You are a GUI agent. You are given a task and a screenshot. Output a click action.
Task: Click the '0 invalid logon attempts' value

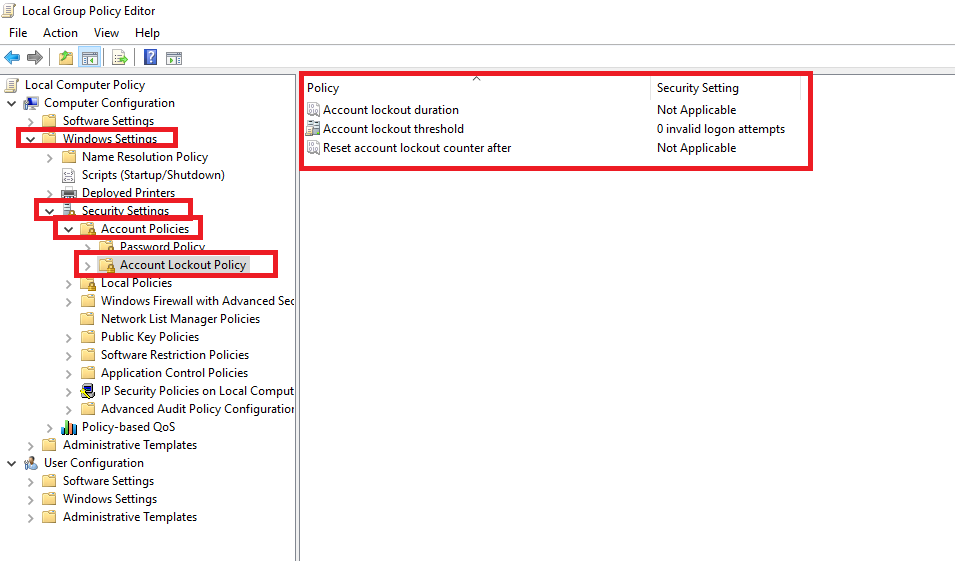click(721, 129)
